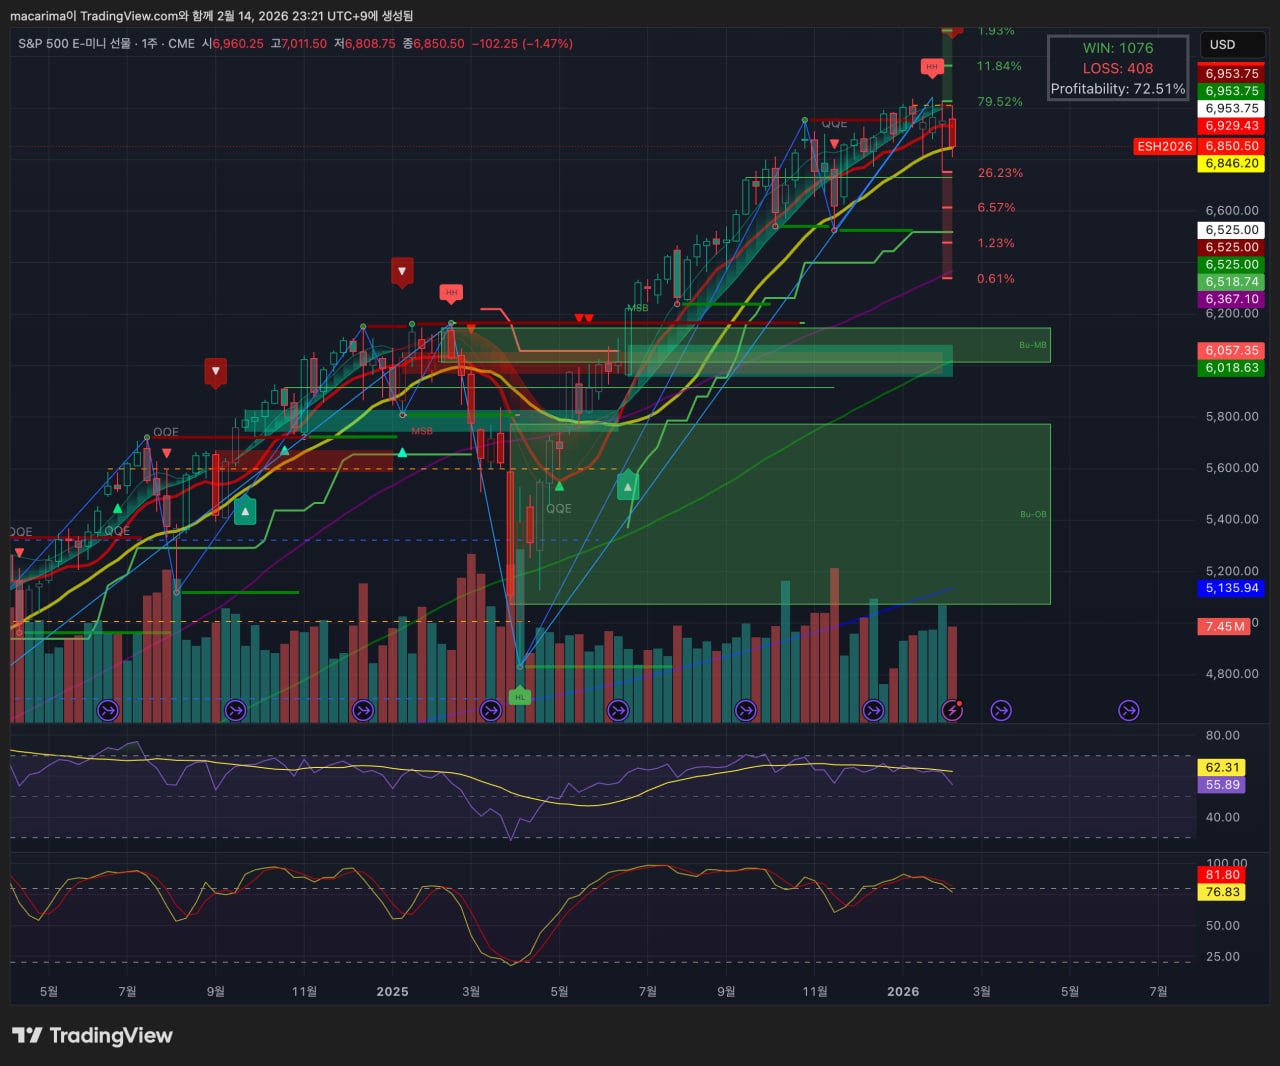This screenshot has height=1066, width=1280.
Task: Click the yellow 6,846.20 price label
Action: coord(1231,163)
